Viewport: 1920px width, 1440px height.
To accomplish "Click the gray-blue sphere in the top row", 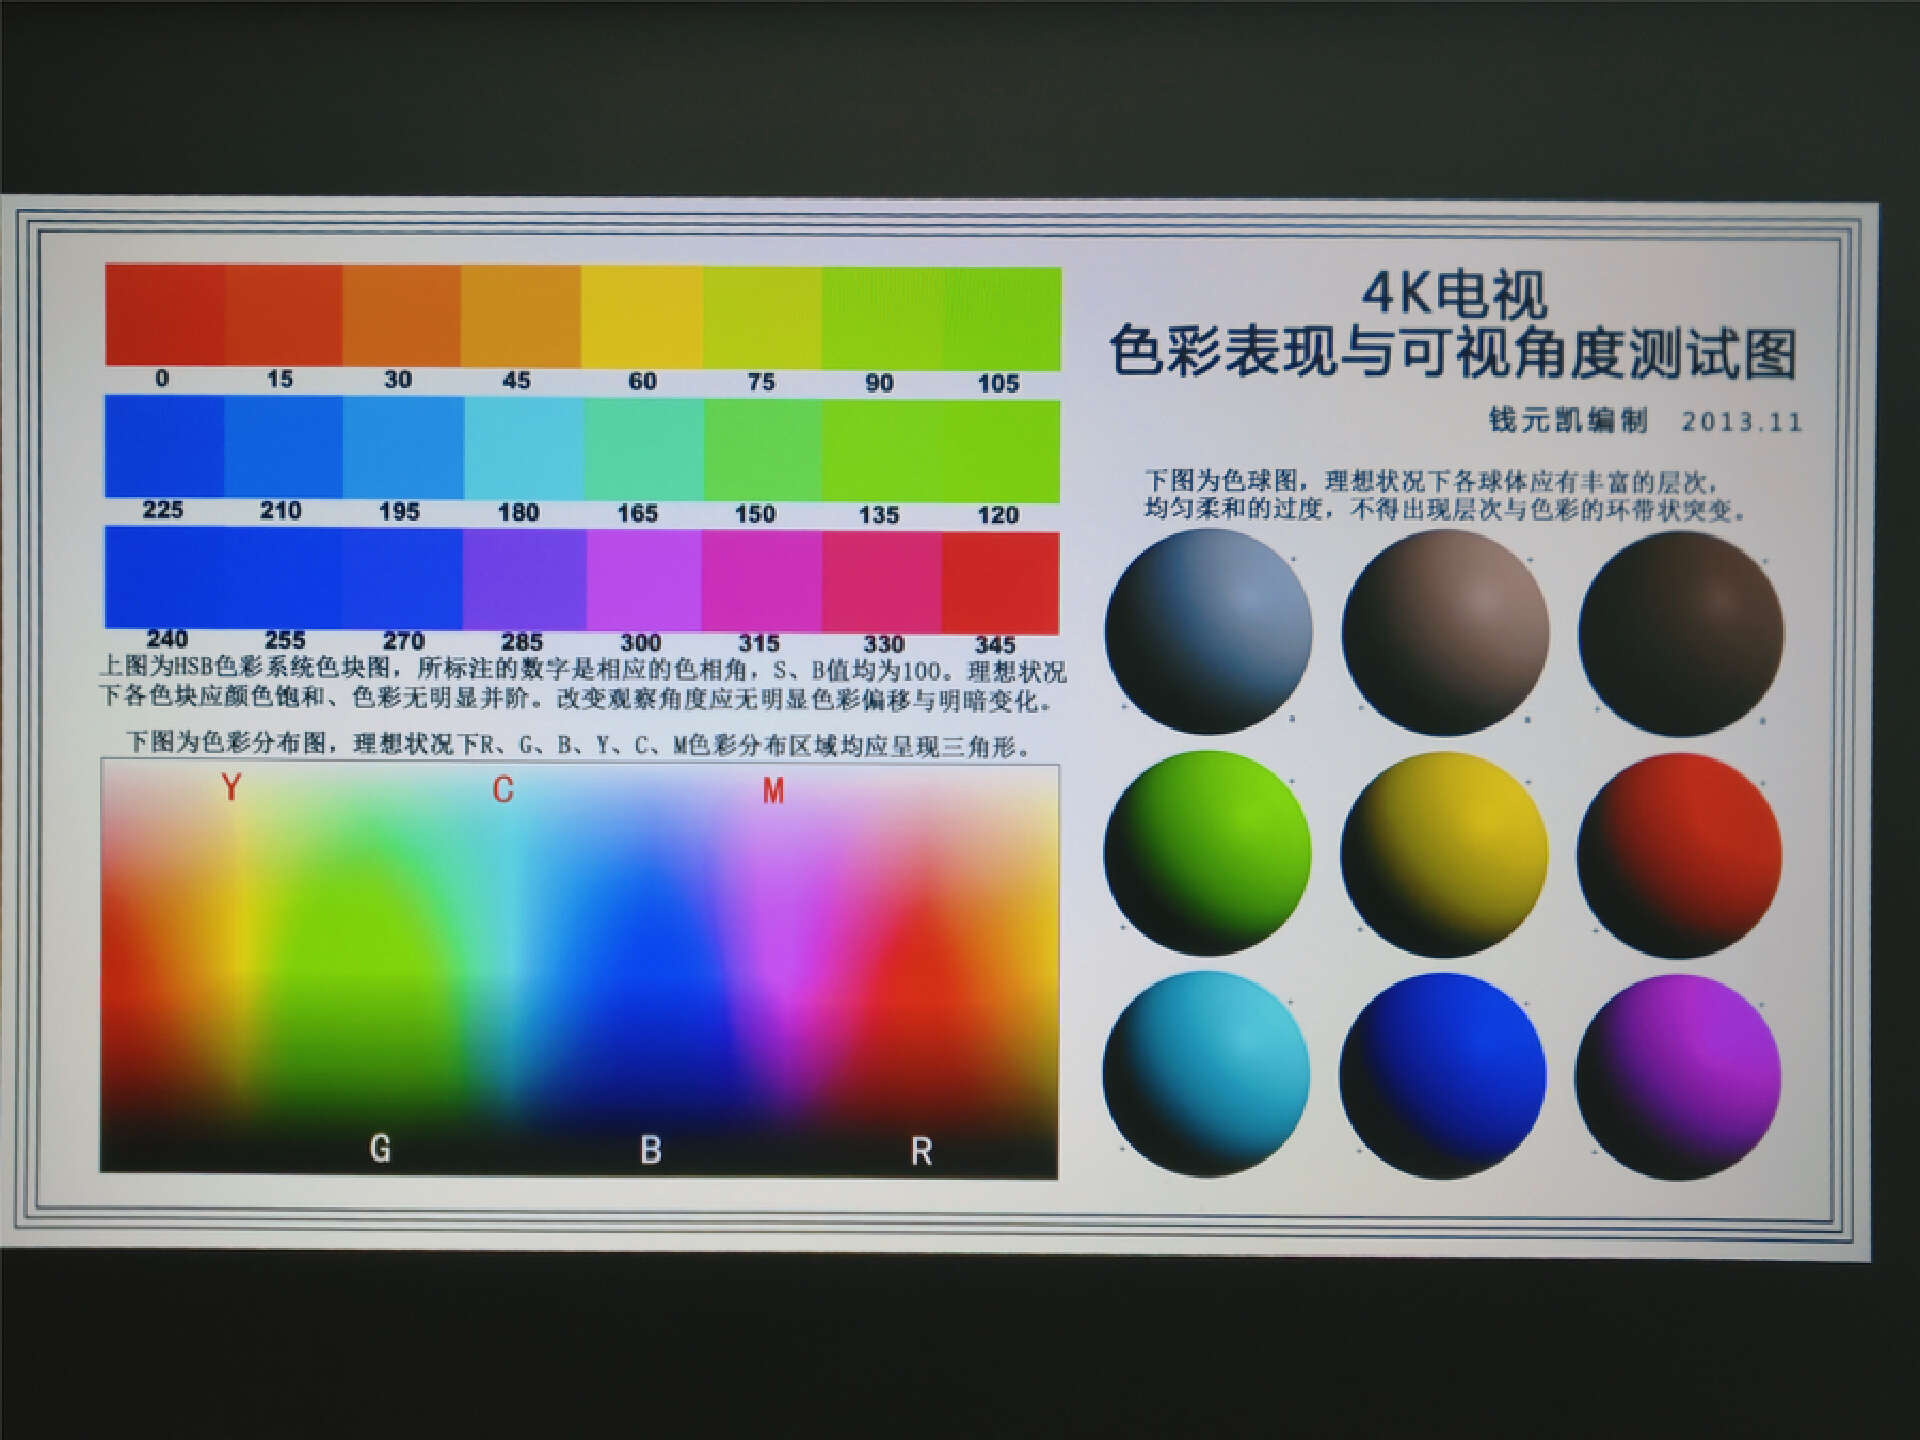I will pos(1208,631).
